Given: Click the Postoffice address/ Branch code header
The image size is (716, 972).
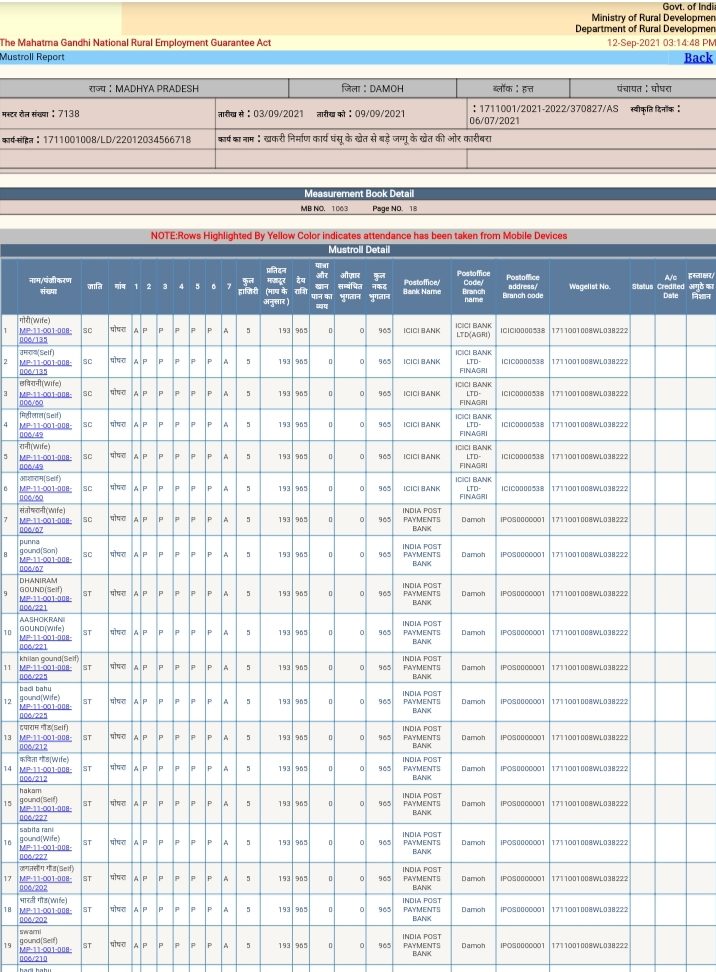Looking at the screenshot, I should point(523,286).
